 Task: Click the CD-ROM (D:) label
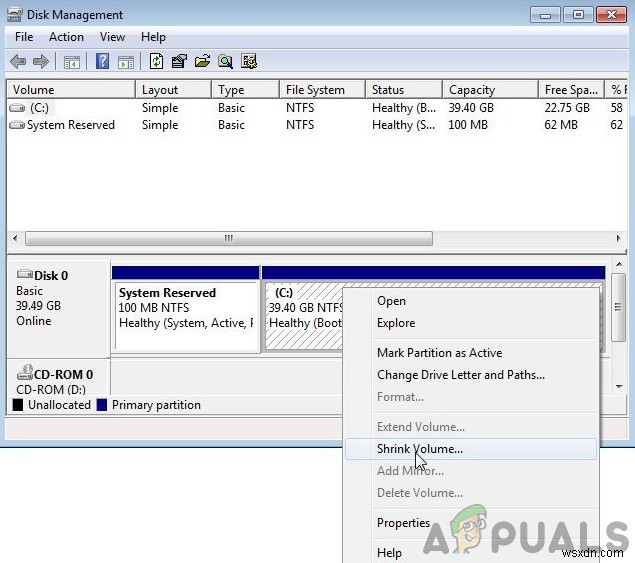51,390
